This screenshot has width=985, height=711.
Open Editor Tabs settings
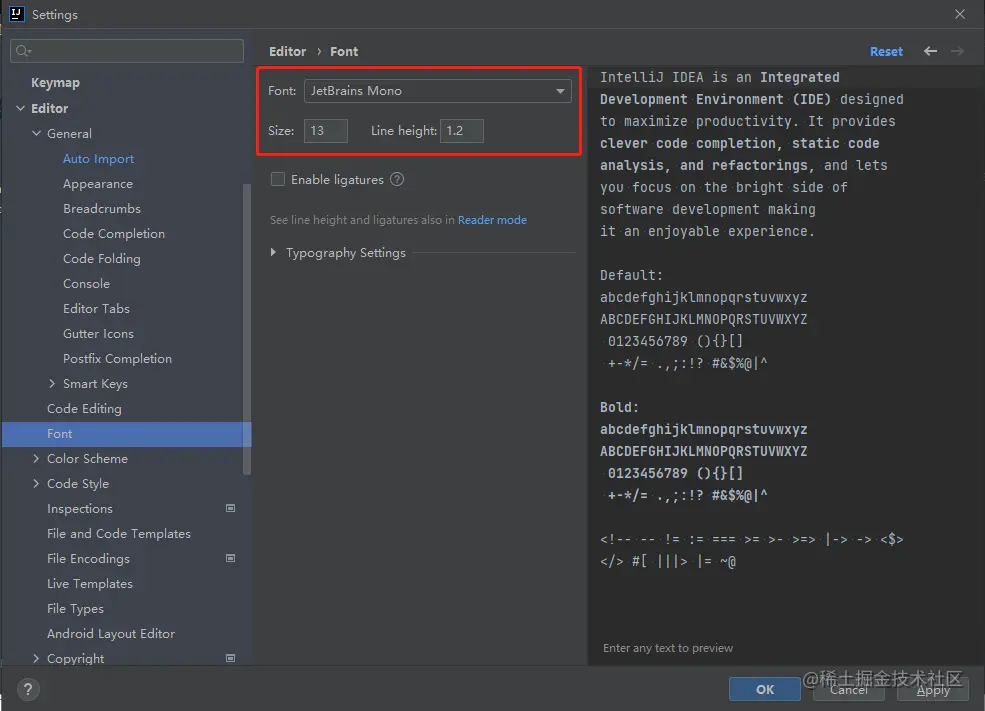point(96,308)
